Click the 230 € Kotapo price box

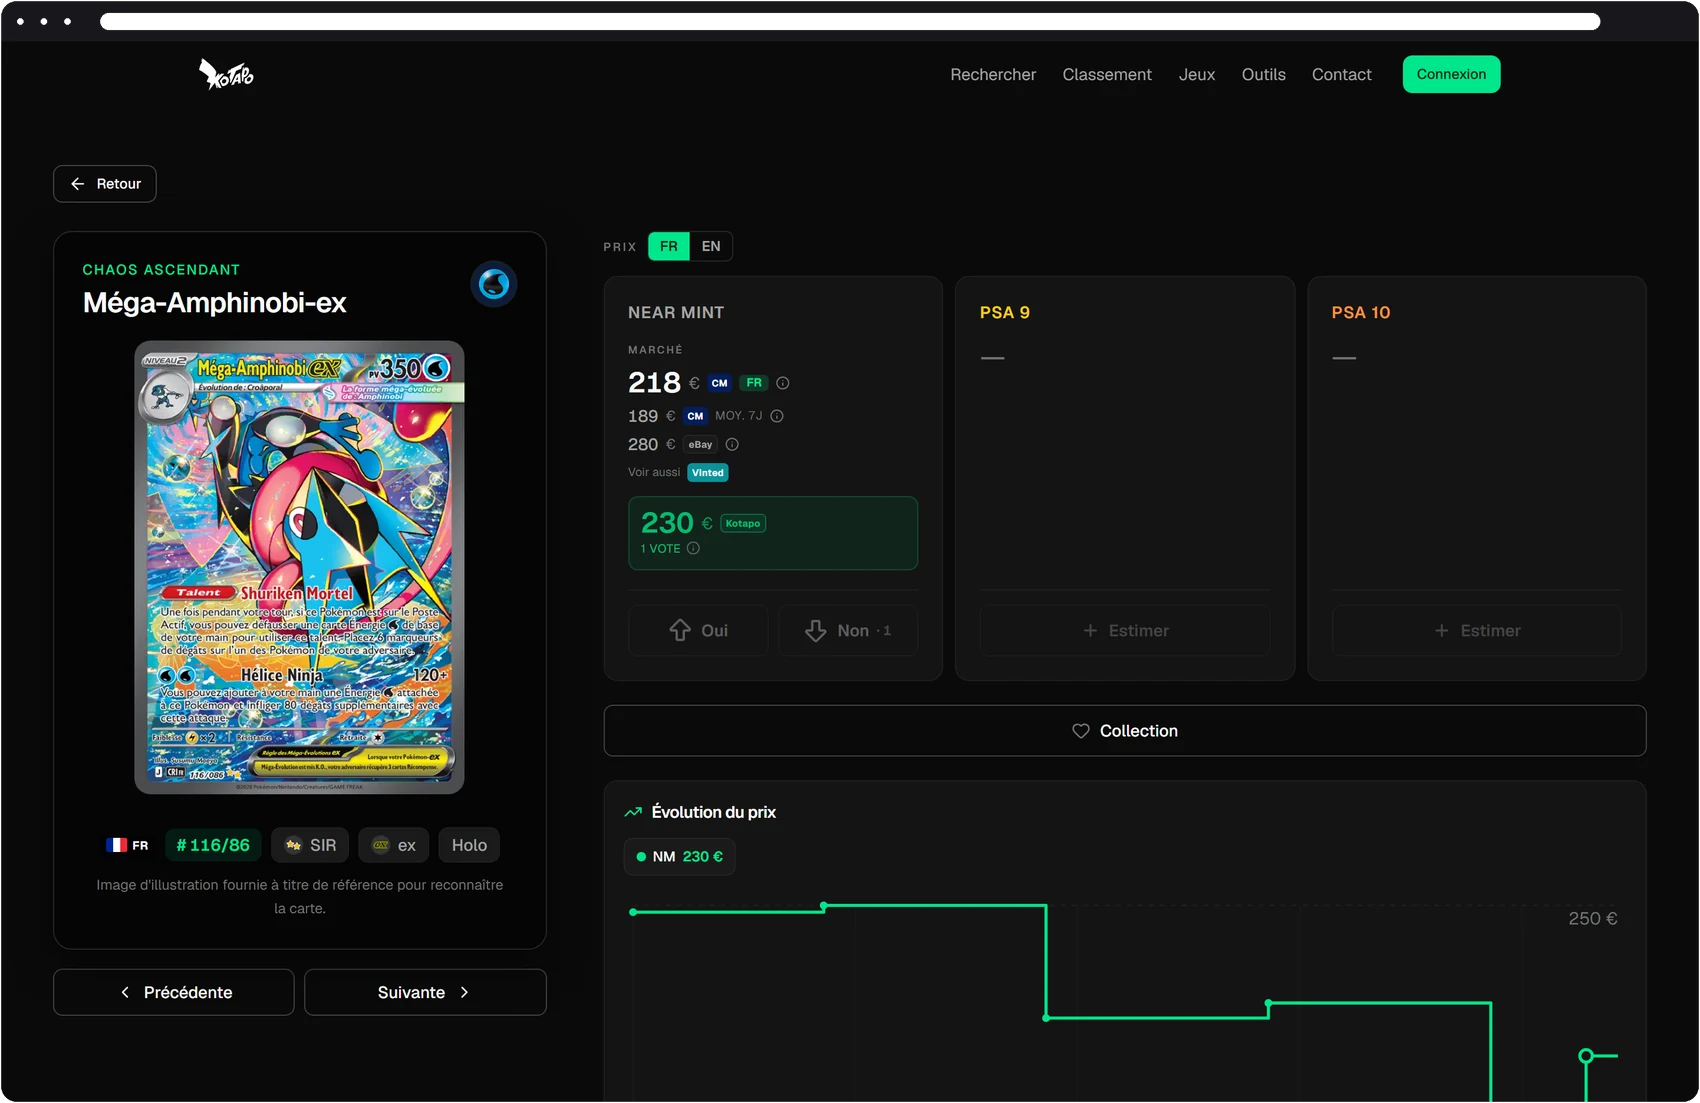click(773, 533)
